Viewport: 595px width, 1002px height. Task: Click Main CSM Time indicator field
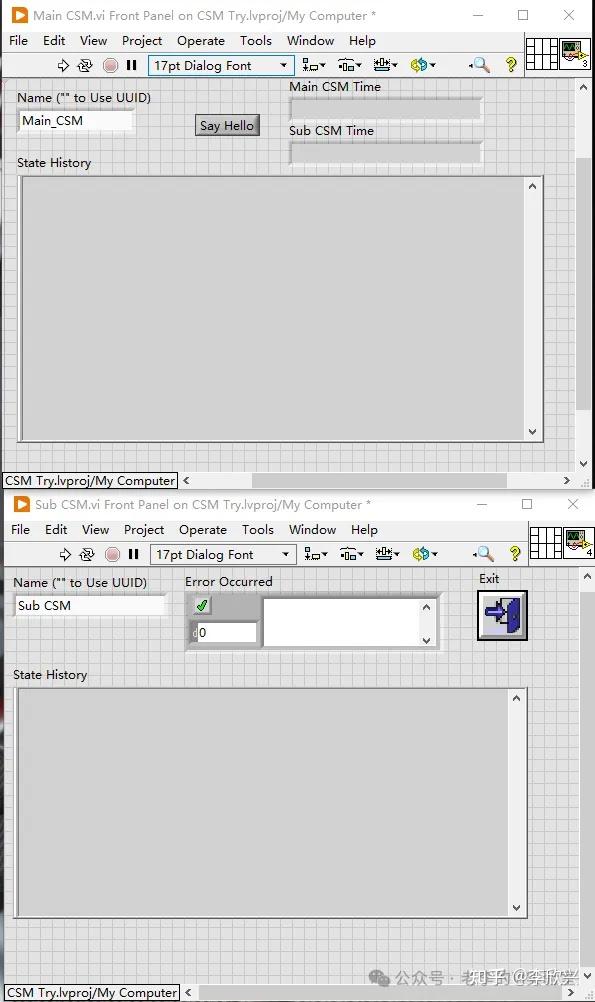385,109
